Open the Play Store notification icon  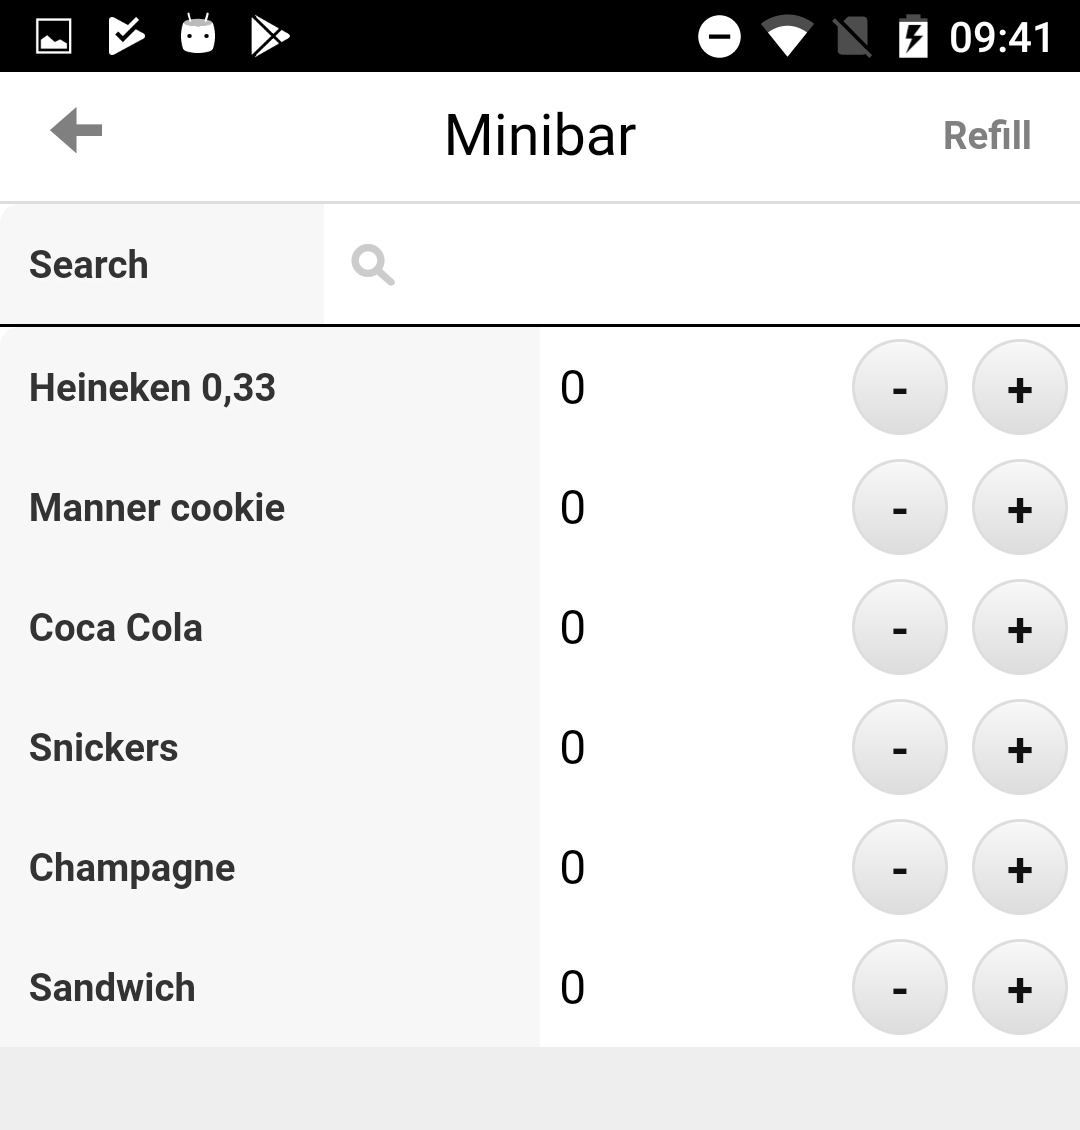point(270,36)
